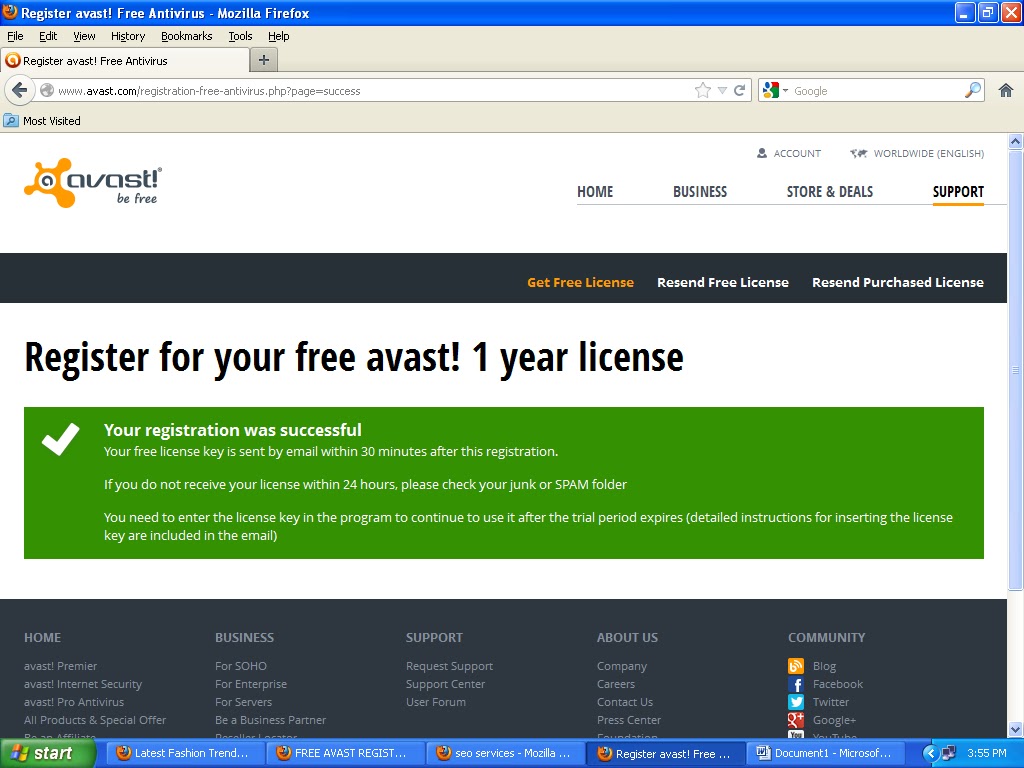This screenshot has width=1024, height=768.
Task: Select the Register avast! Free Antivirus tab
Action: [x=125, y=61]
